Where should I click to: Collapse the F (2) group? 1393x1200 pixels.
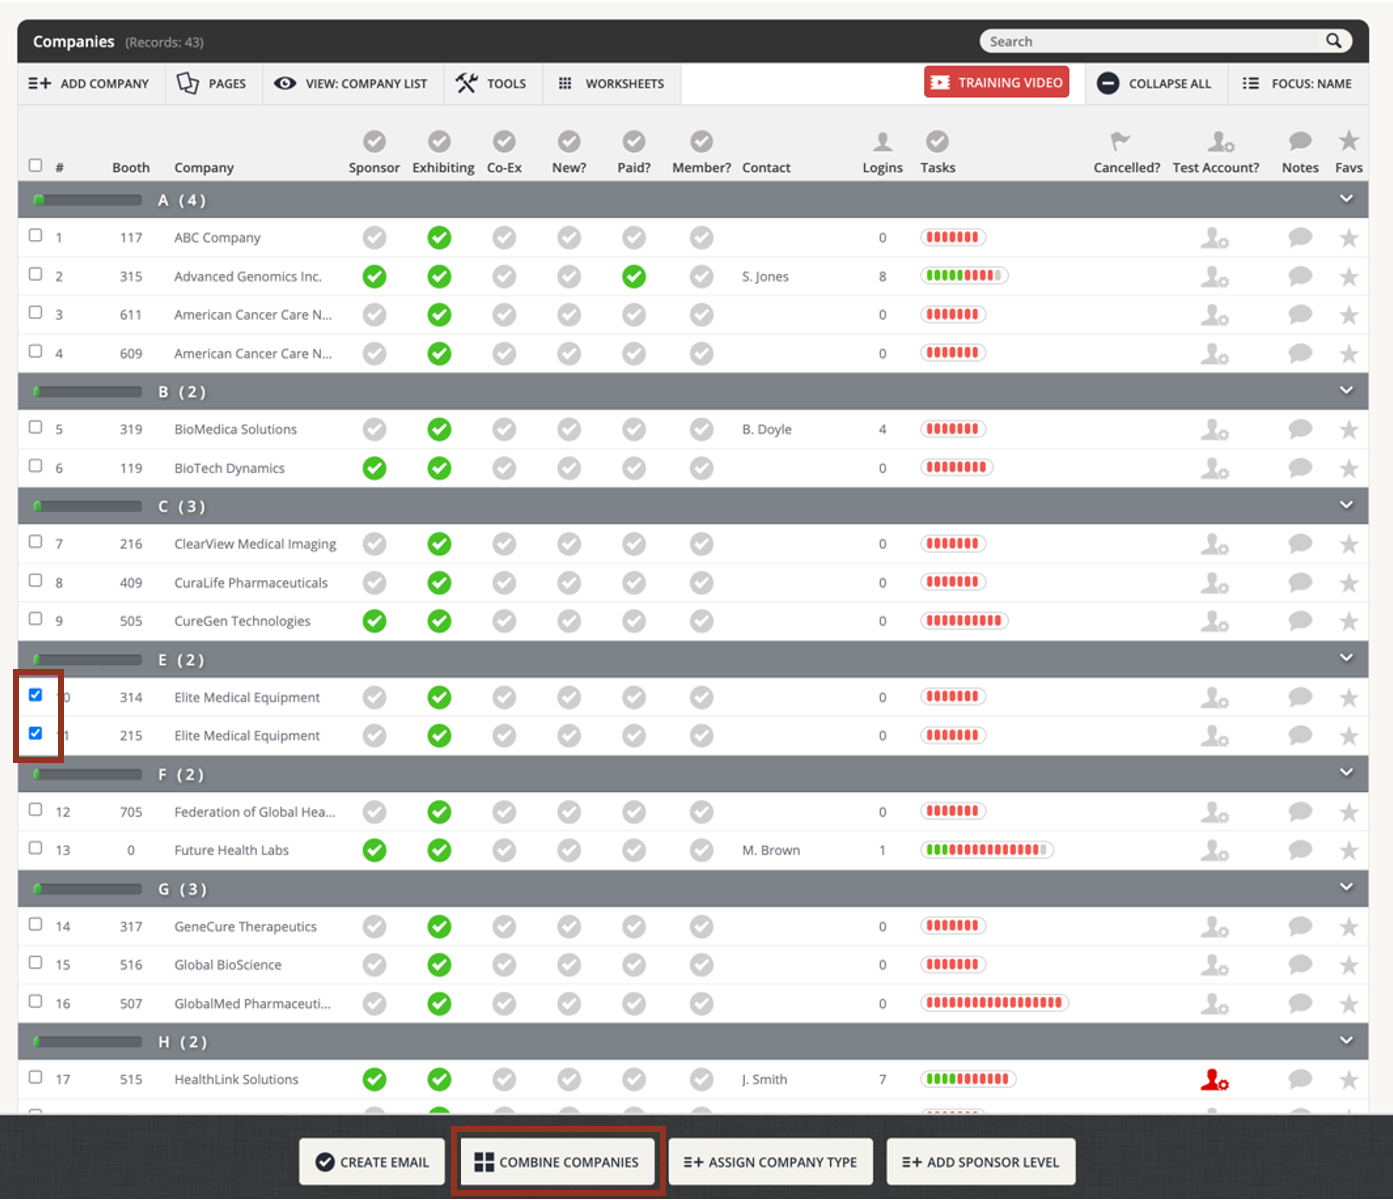click(x=1346, y=773)
